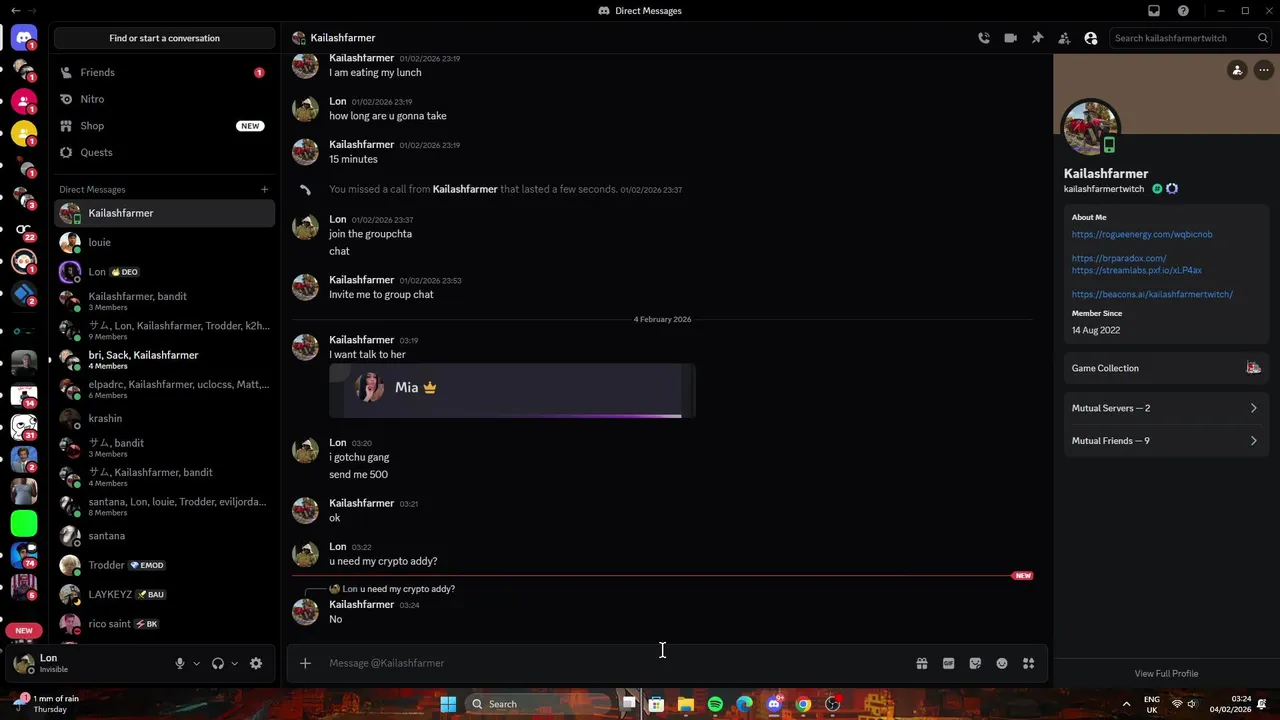Image resolution: width=1280 pixels, height=720 pixels.
Task: Start a video call in header
Action: pyautogui.click(x=1011, y=38)
